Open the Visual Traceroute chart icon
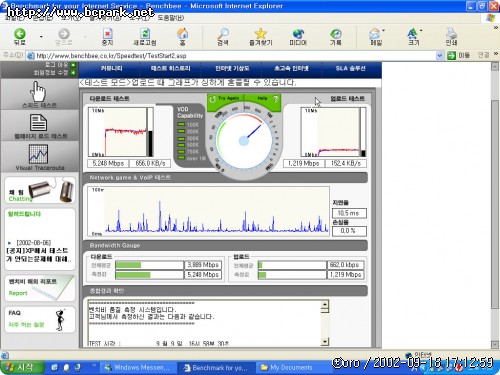This screenshot has width=500, height=375. click(x=38, y=154)
